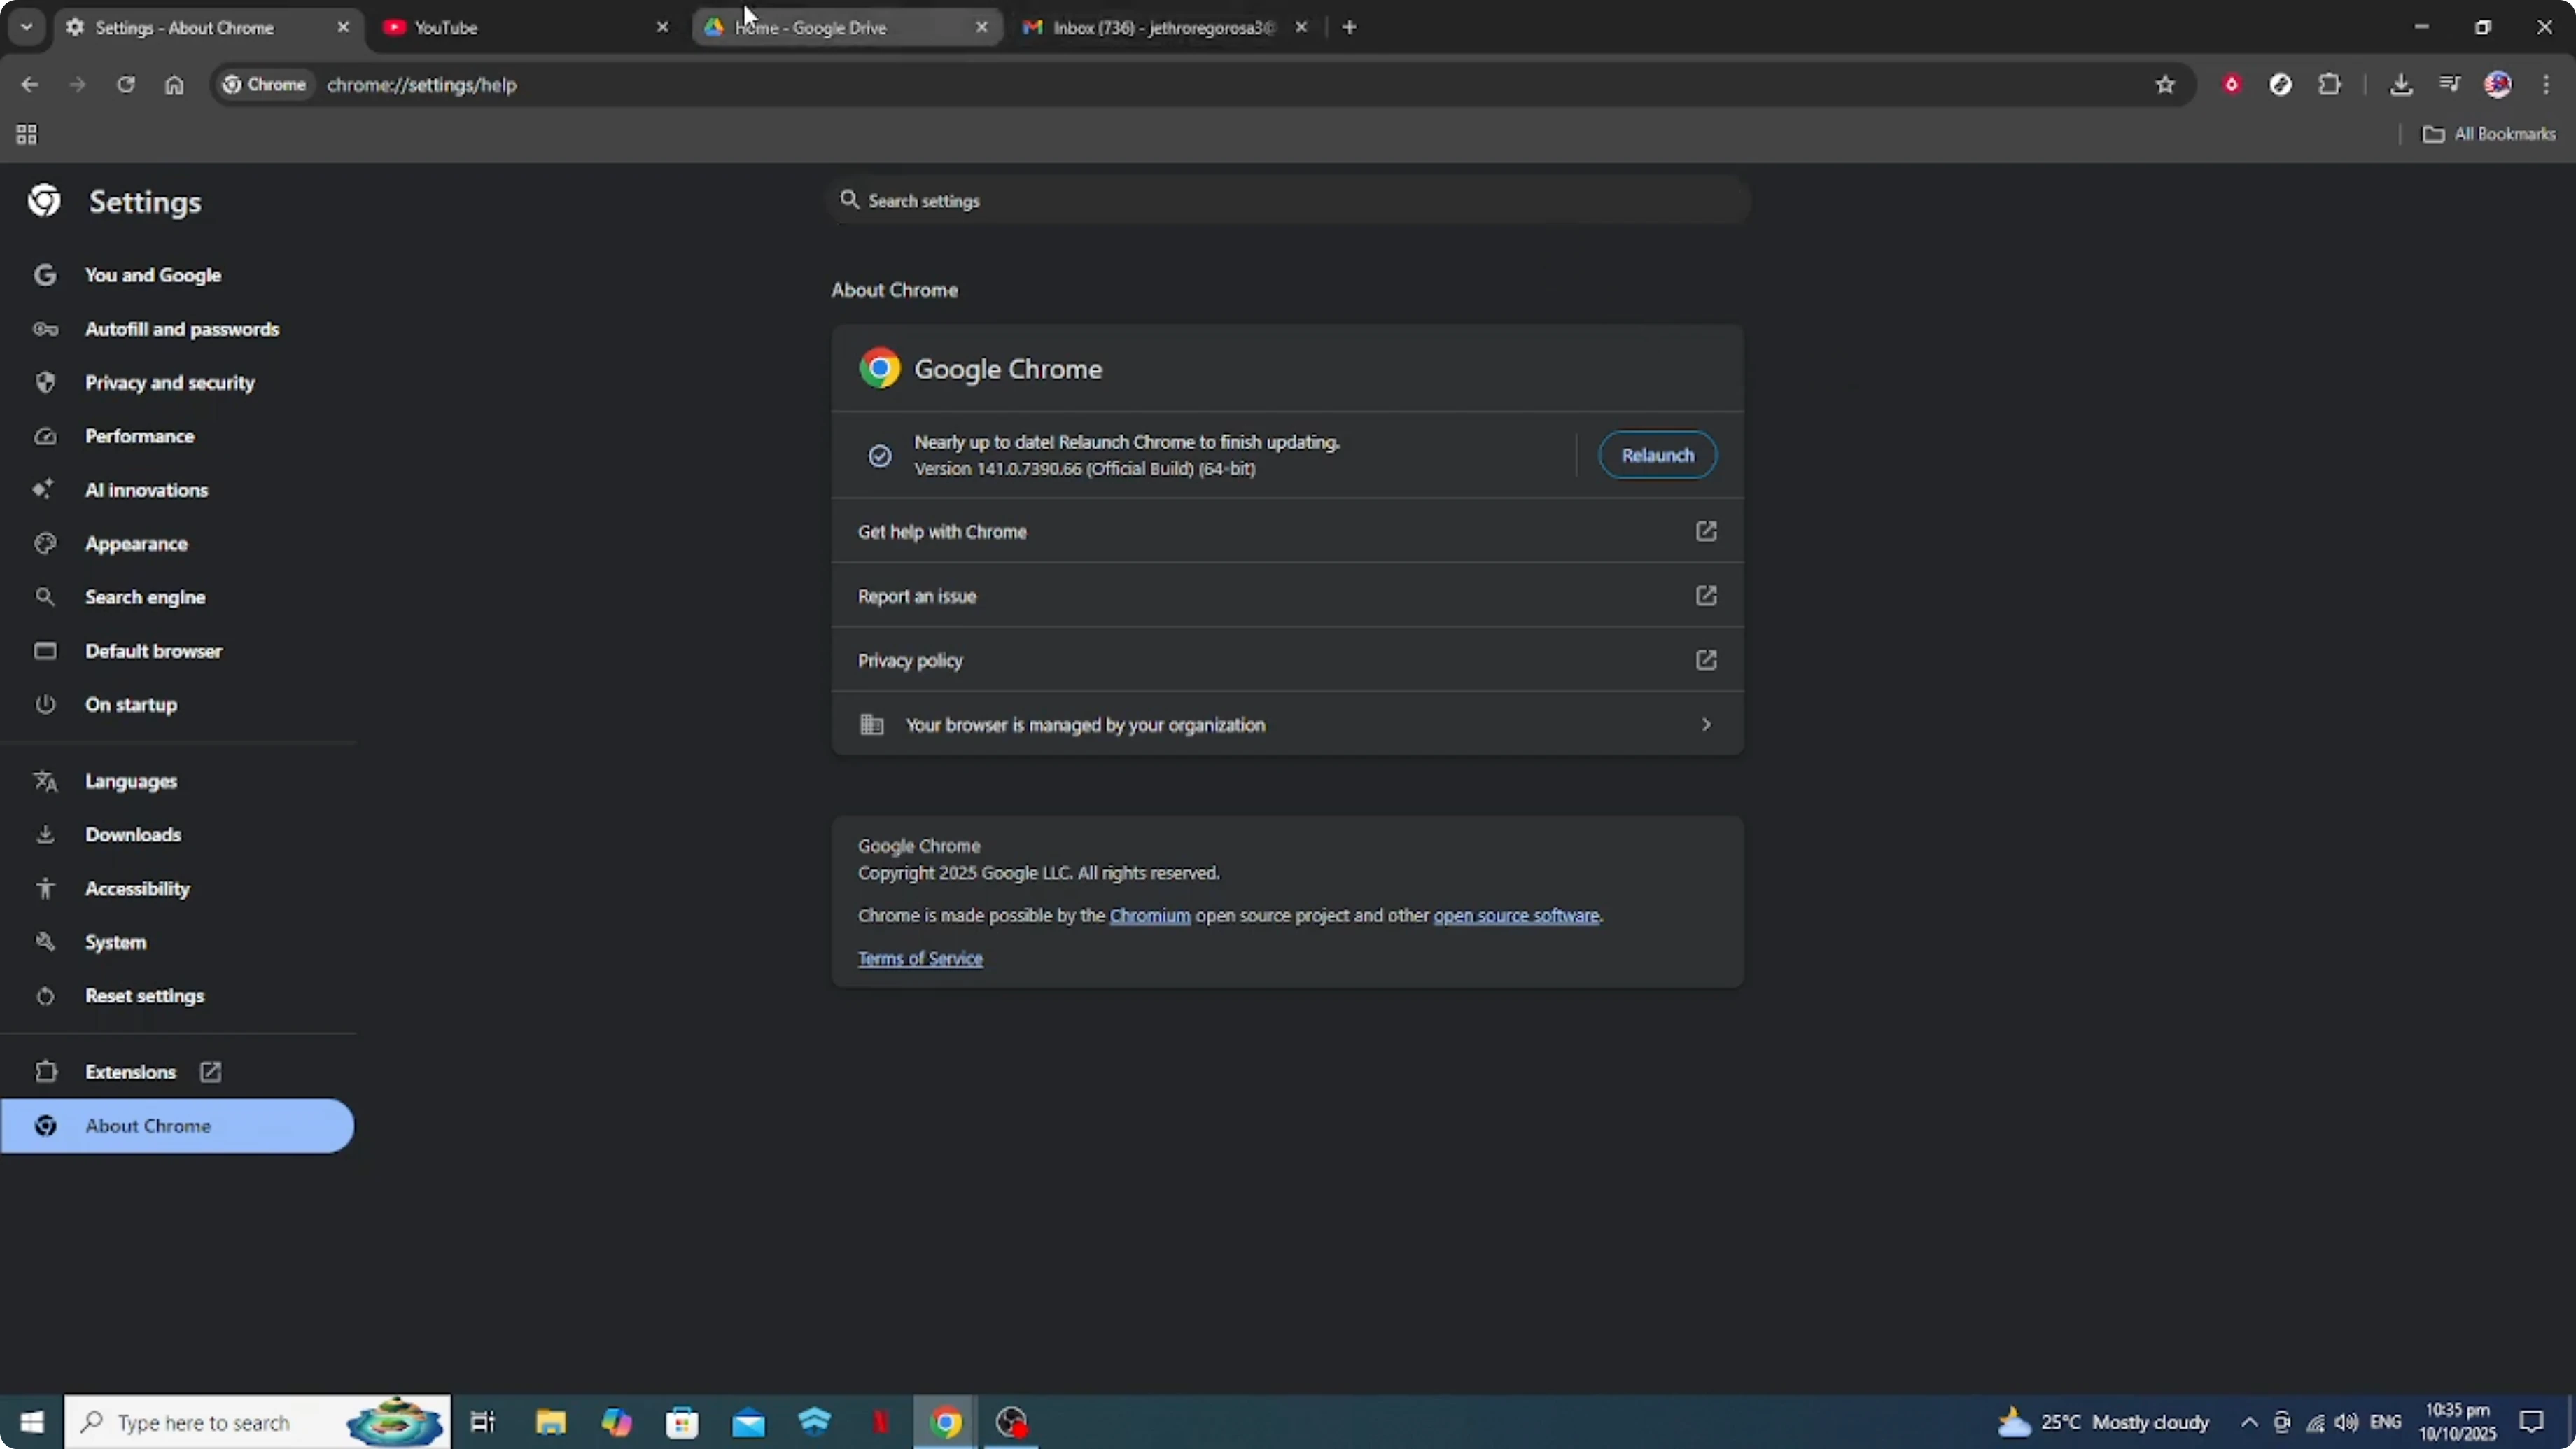This screenshot has height=1449, width=2576.
Task: Select You and Google in sidebar
Action: click(x=153, y=275)
